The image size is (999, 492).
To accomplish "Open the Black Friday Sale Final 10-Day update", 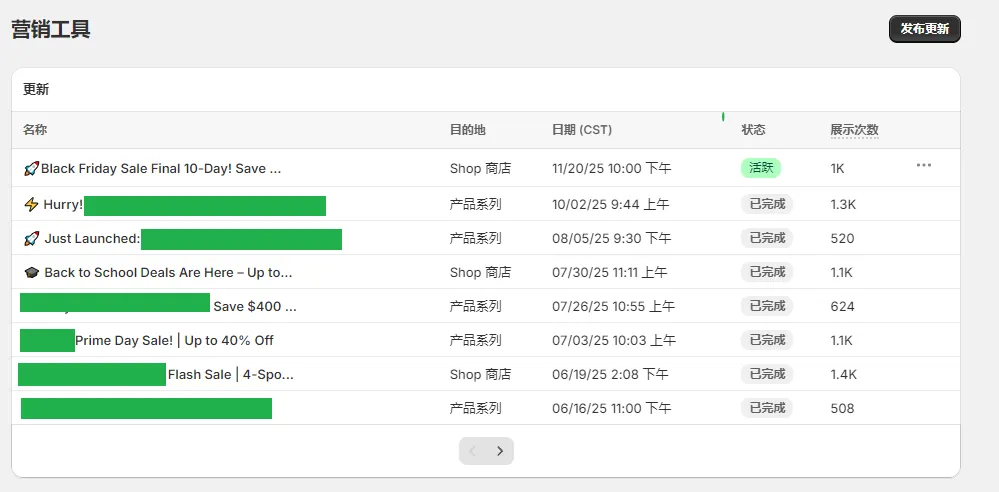I will (160, 169).
